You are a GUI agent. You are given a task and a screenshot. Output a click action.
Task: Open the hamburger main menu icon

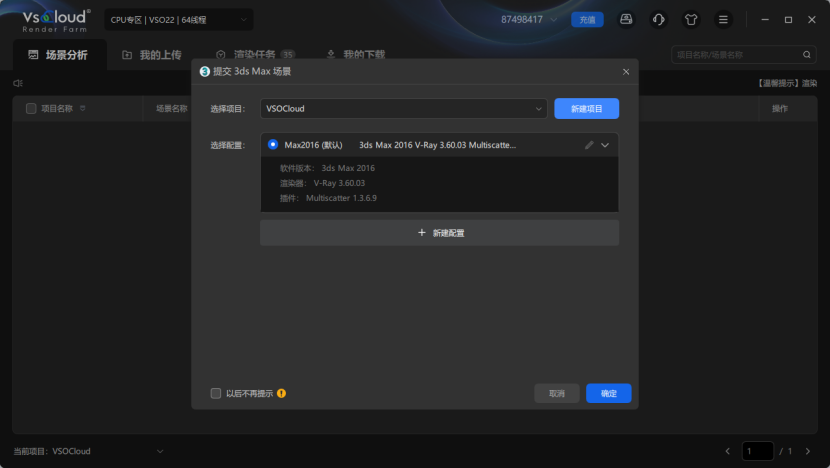tap(723, 19)
